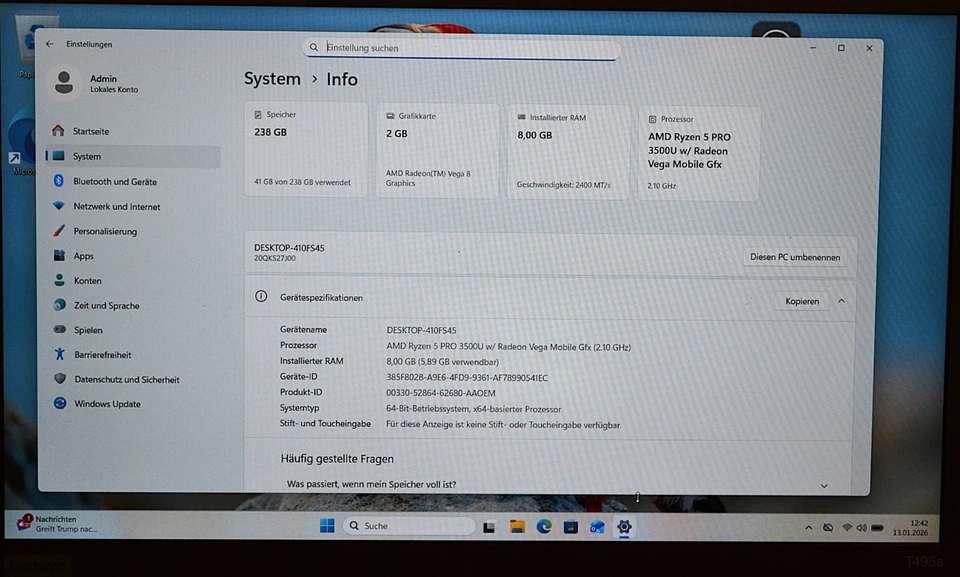Image resolution: width=960 pixels, height=577 pixels.
Task: Open Bluetooth und Geräte settings
Action: tap(133, 181)
